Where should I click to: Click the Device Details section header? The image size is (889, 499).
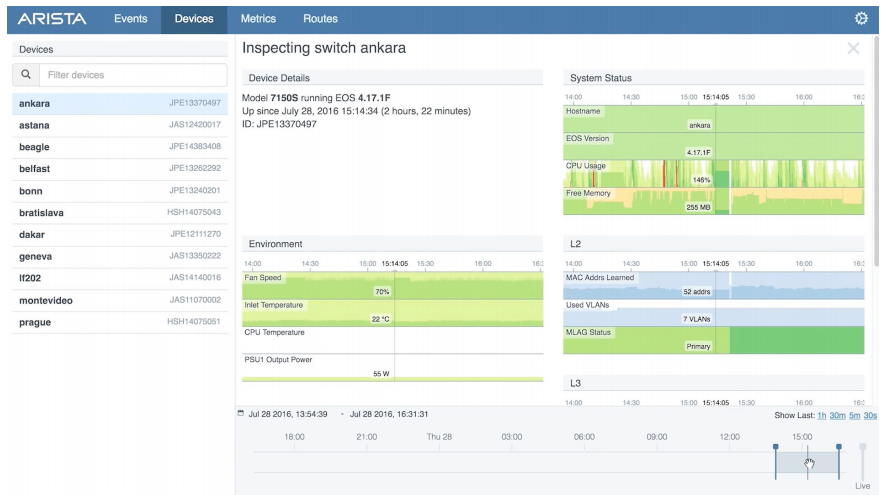[x=392, y=78]
